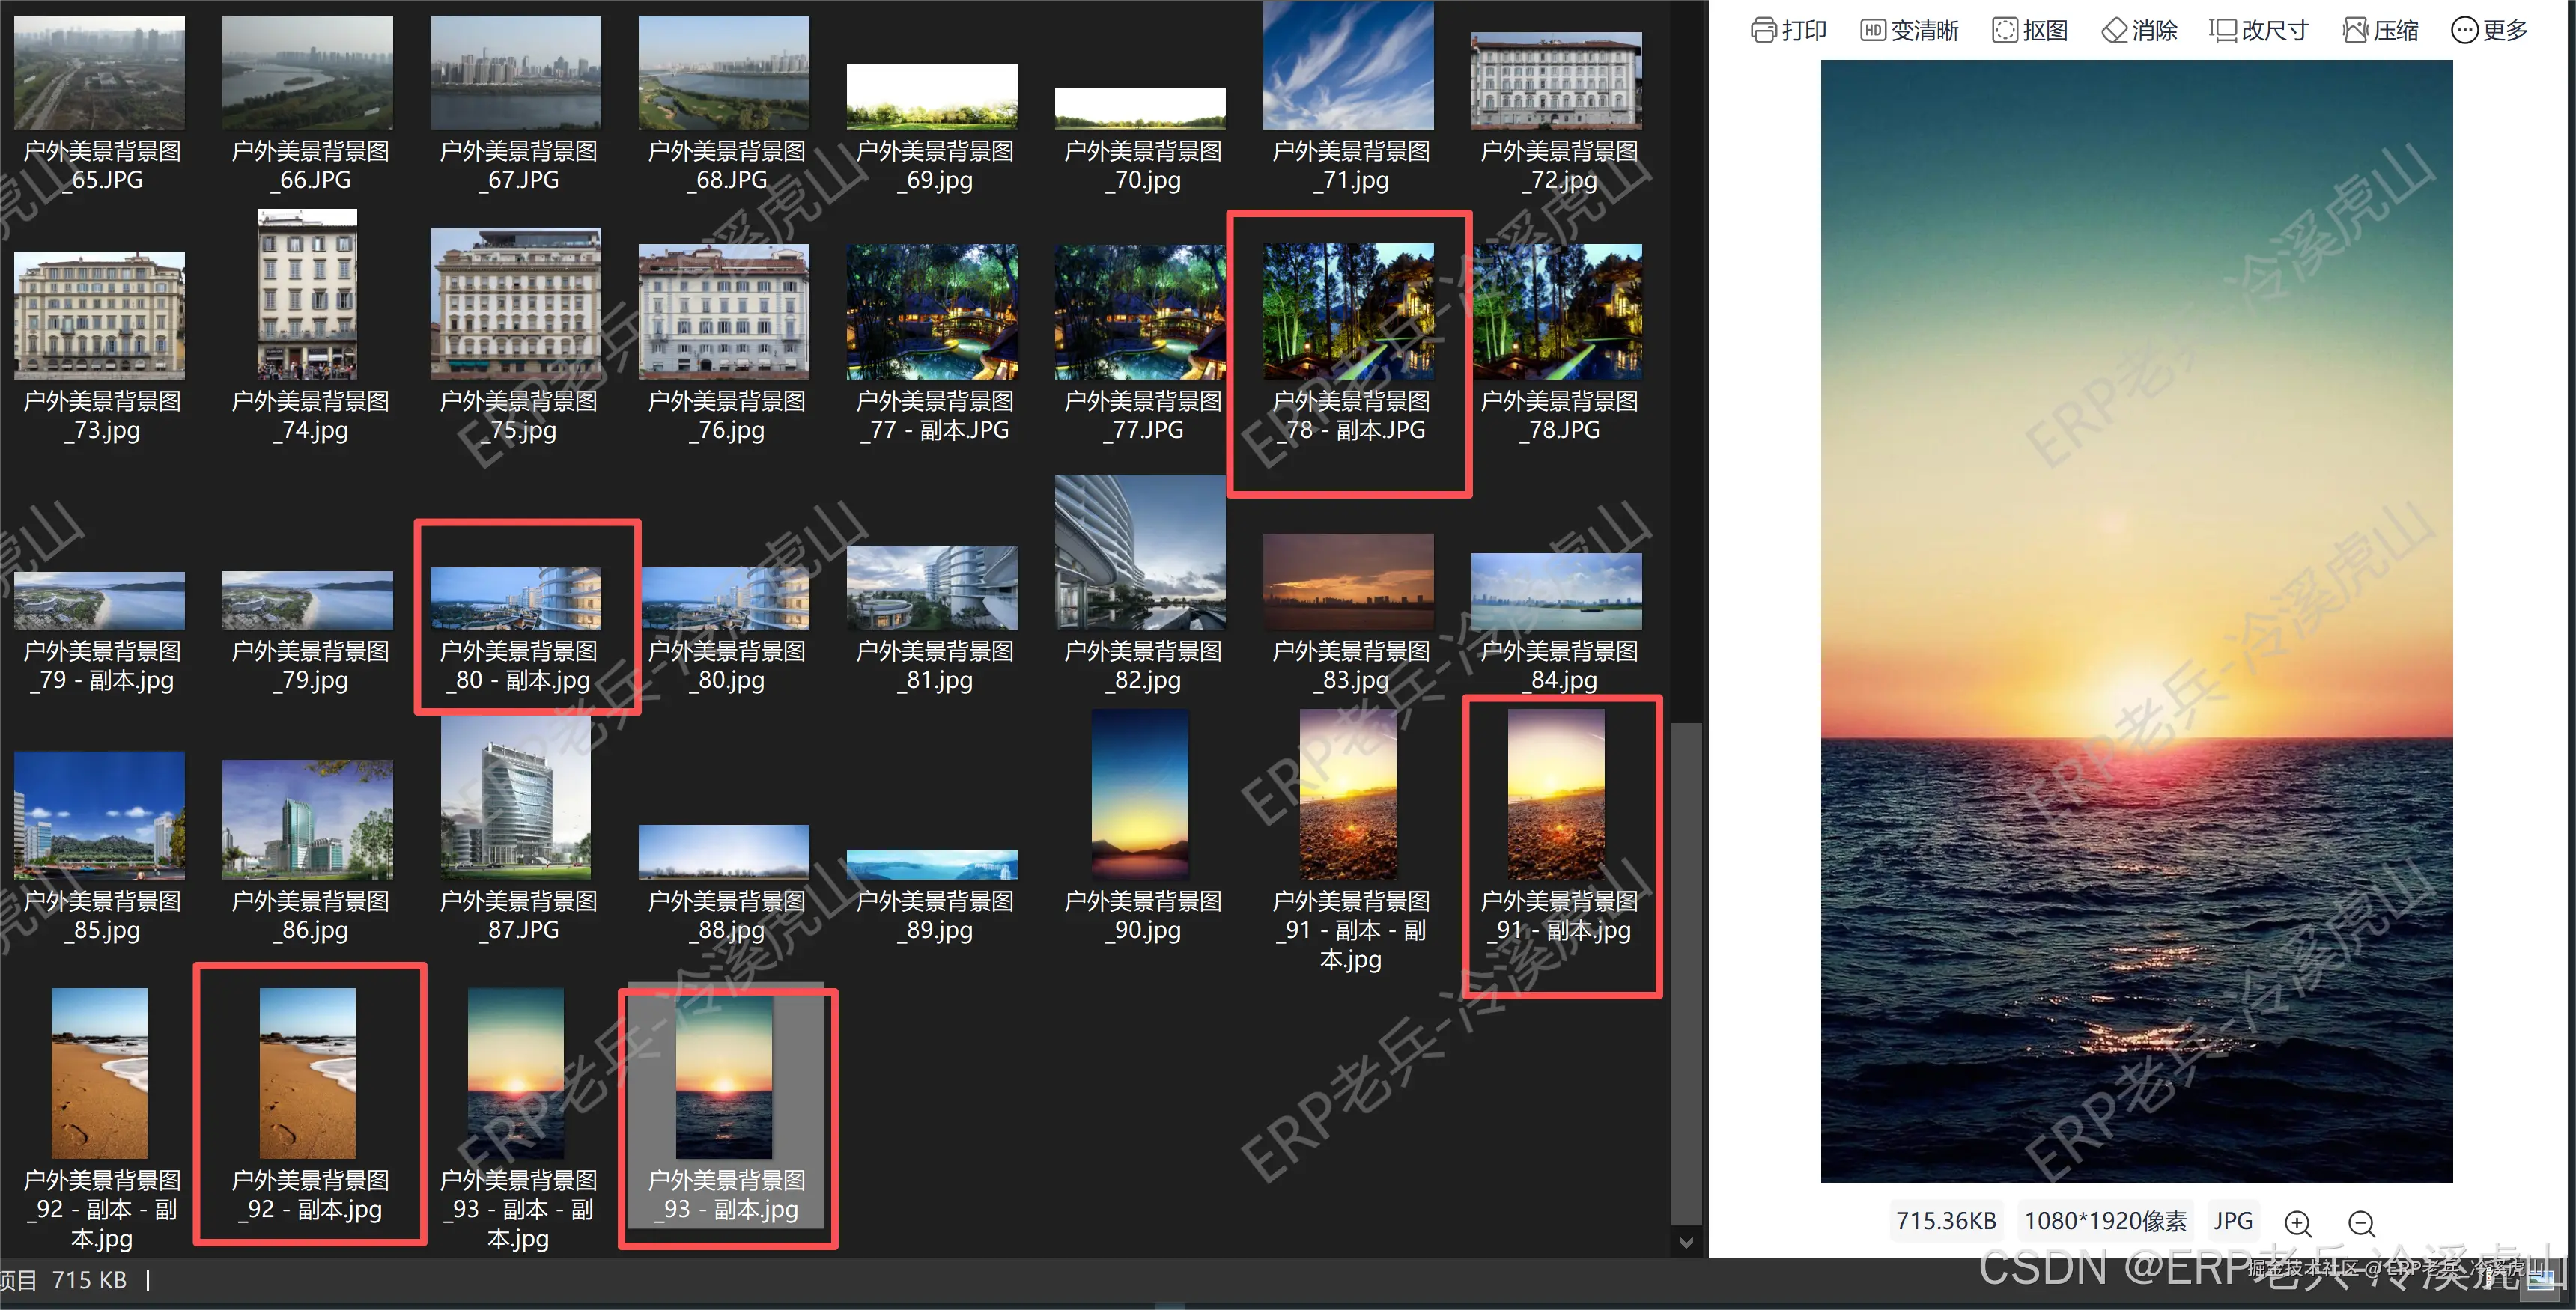This screenshot has width=2576, height=1310.
Task: Click the JPG format label
Action: (x=2232, y=1221)
